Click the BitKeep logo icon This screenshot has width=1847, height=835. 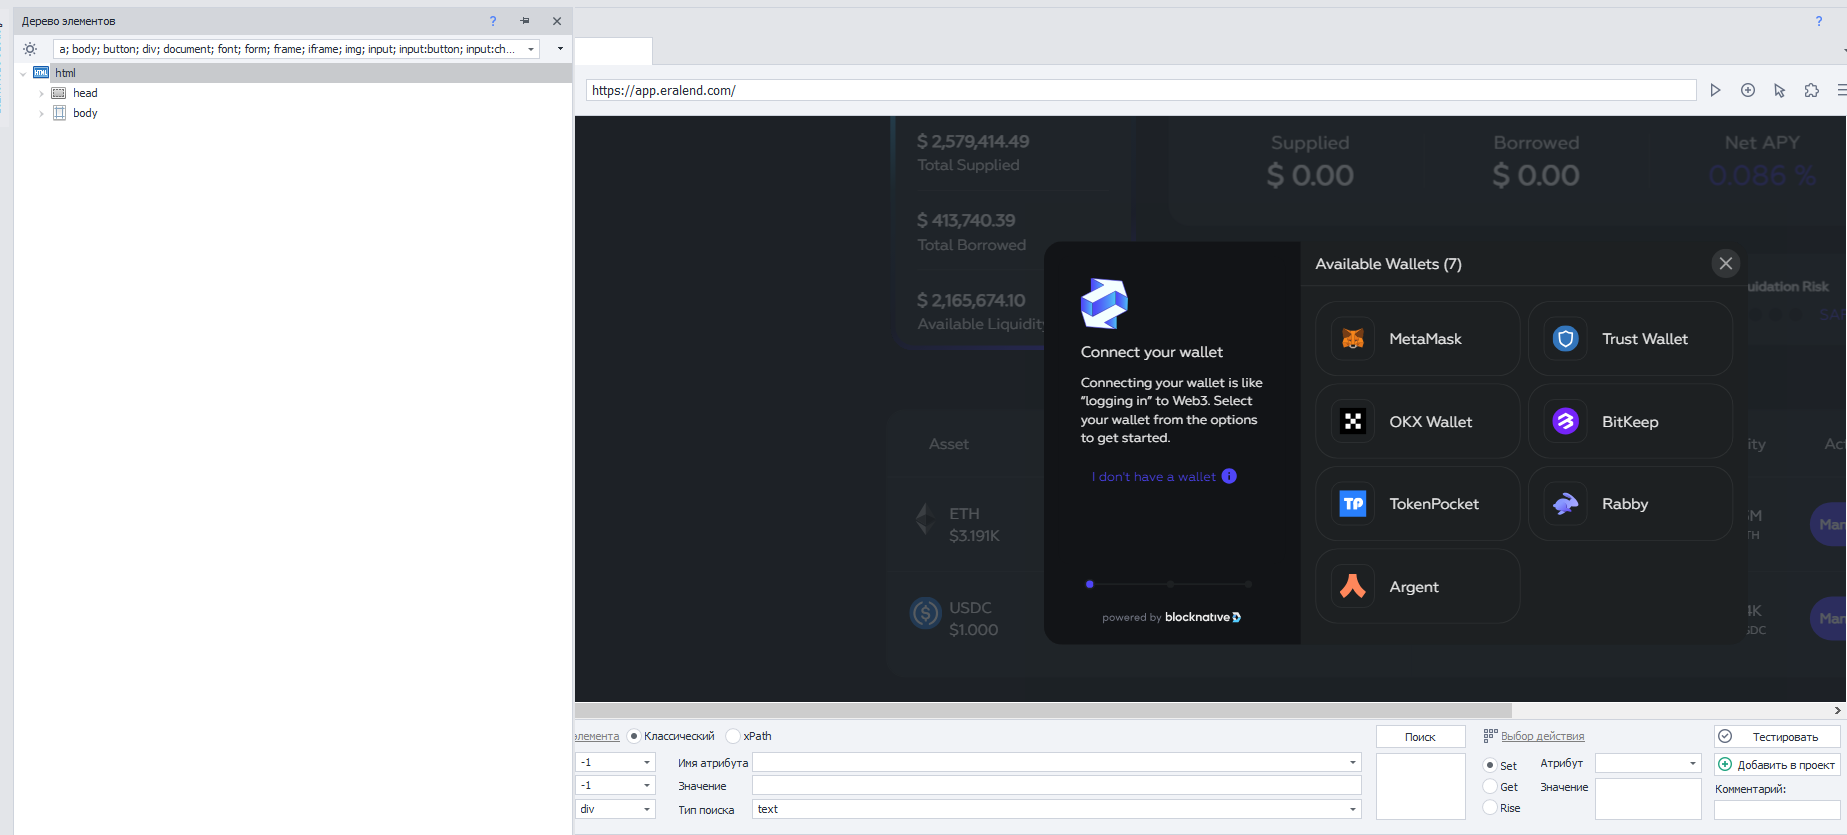click(1566, 421)
